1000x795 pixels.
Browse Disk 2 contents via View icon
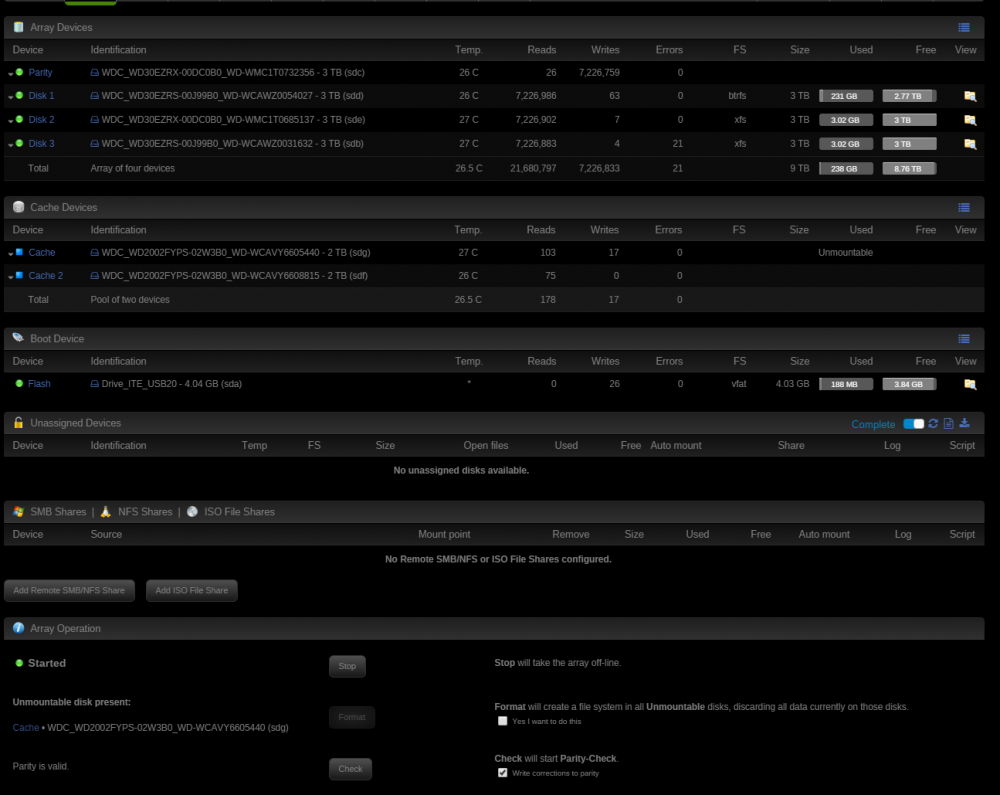pyautogui.click(x=970, y=120)
